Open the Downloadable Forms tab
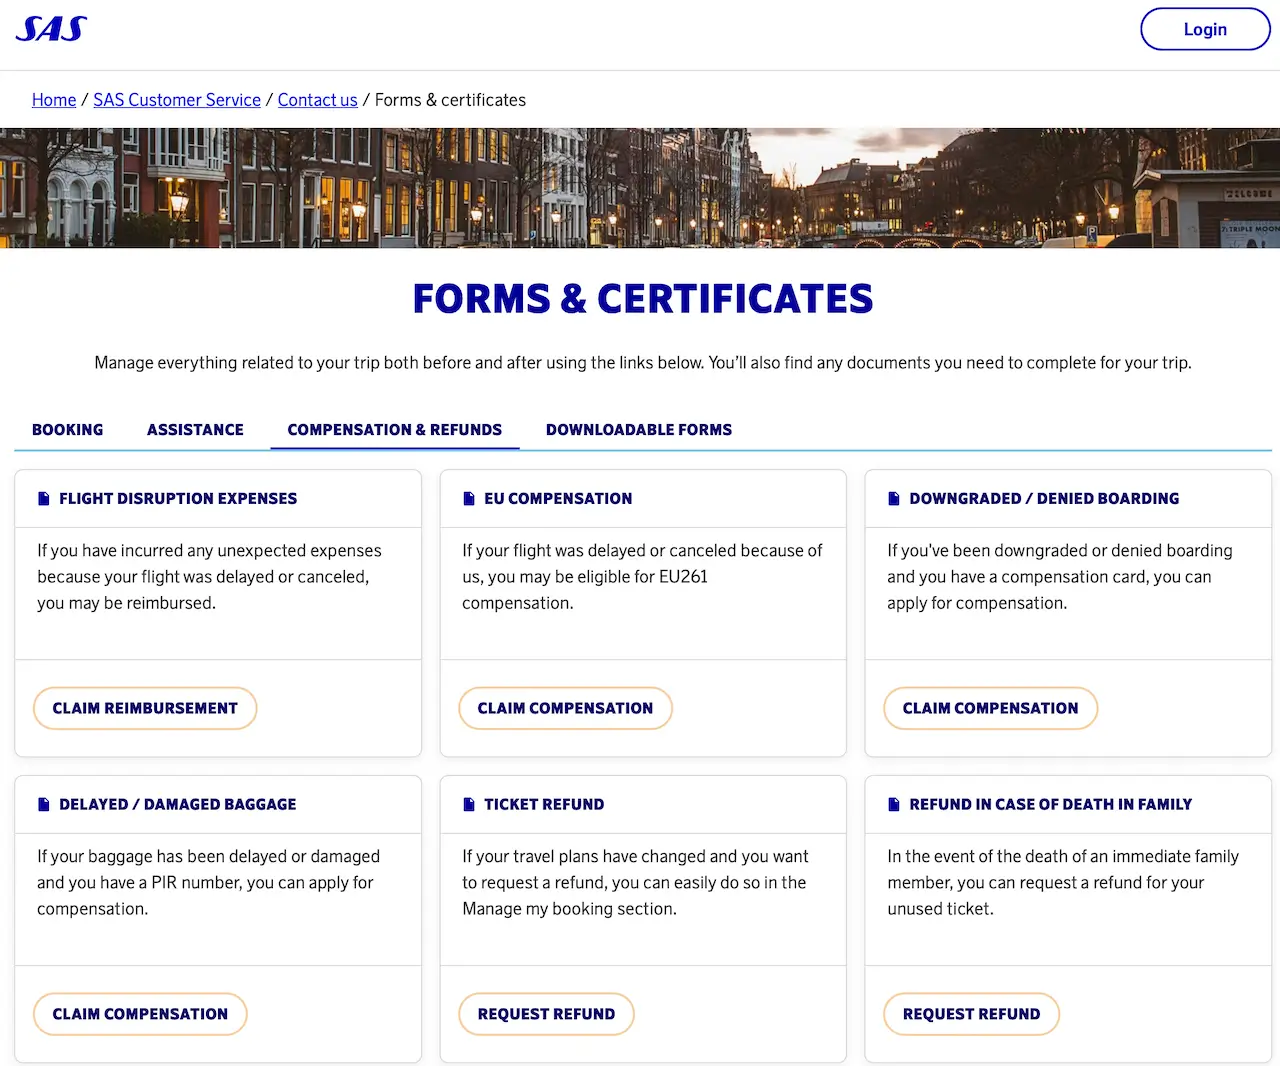1280x1066 pixels. pyautogui.click(x=639, y=430)
